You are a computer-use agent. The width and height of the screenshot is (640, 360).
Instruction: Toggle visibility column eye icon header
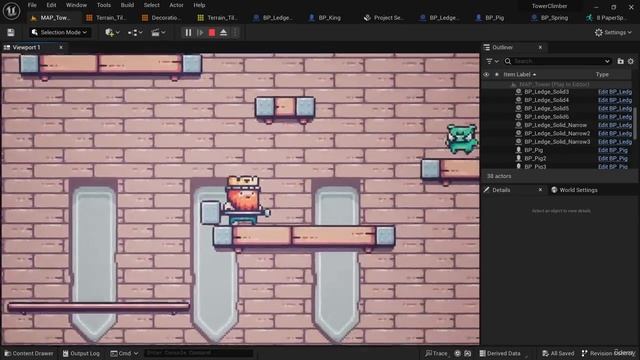486,75
